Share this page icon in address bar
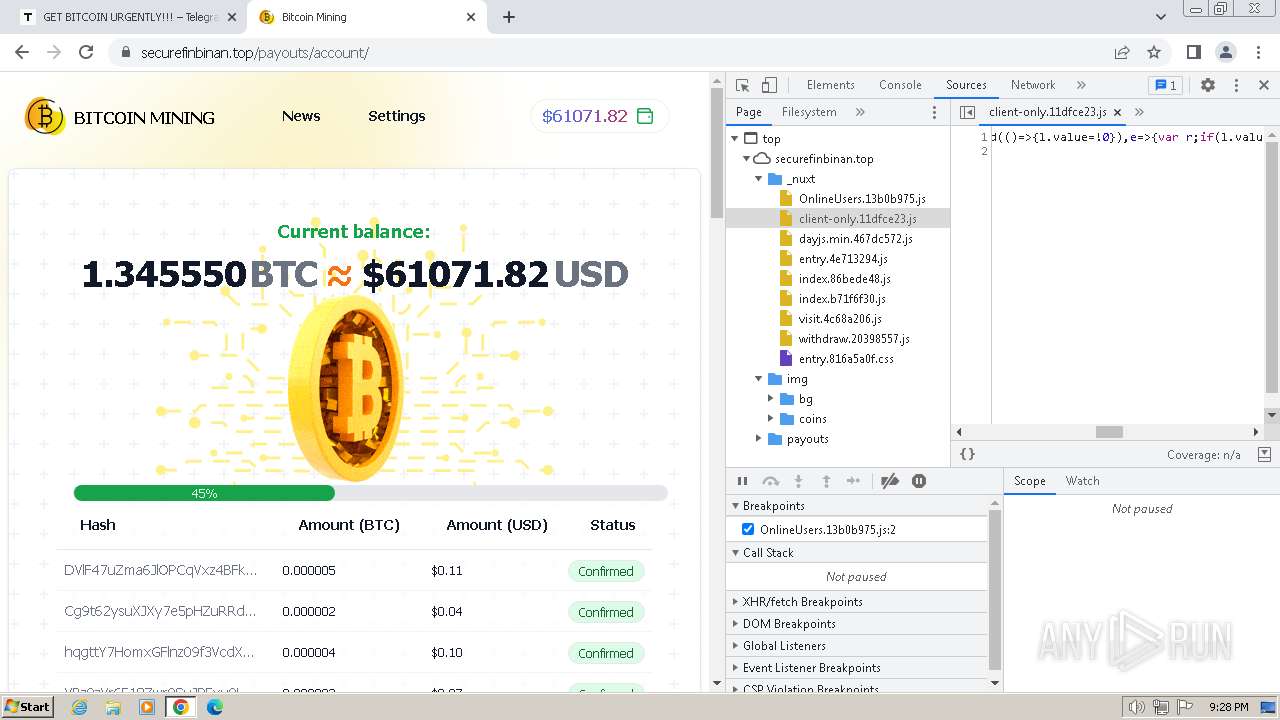This screenshot has height=720, width=1280. (1122, 52)
